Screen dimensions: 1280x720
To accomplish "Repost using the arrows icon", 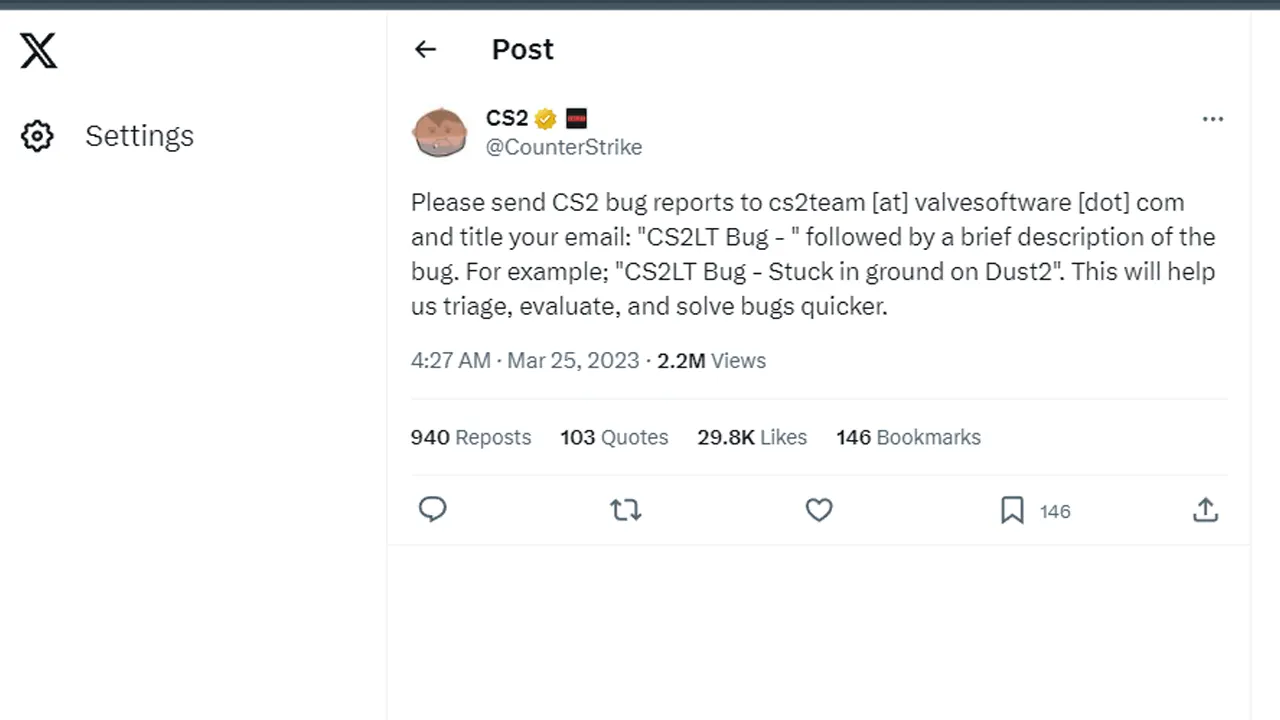I will (626, 510).
